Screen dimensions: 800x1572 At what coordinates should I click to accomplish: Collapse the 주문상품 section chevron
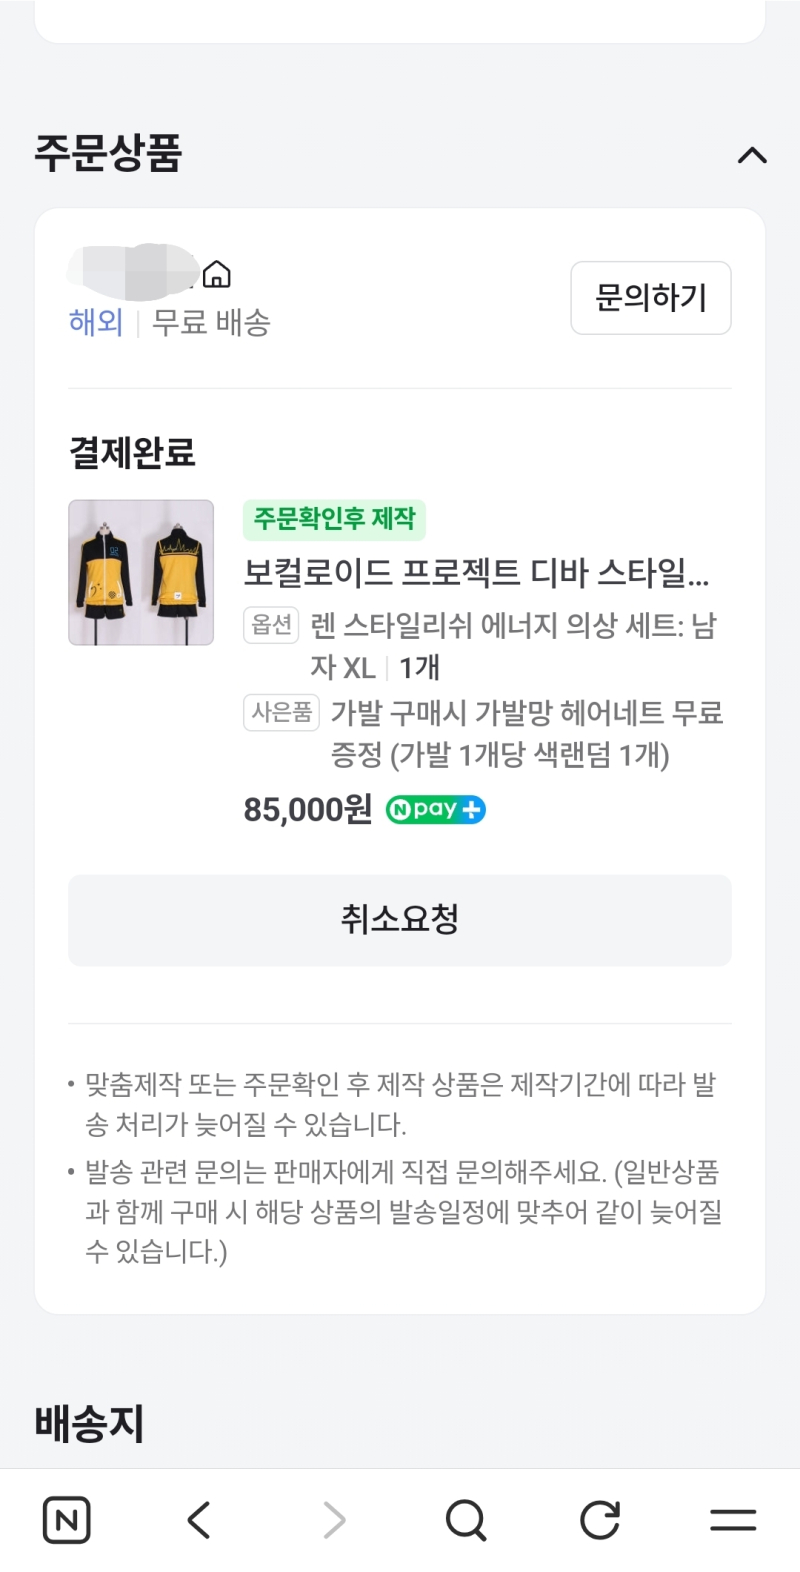coord(752,155)
